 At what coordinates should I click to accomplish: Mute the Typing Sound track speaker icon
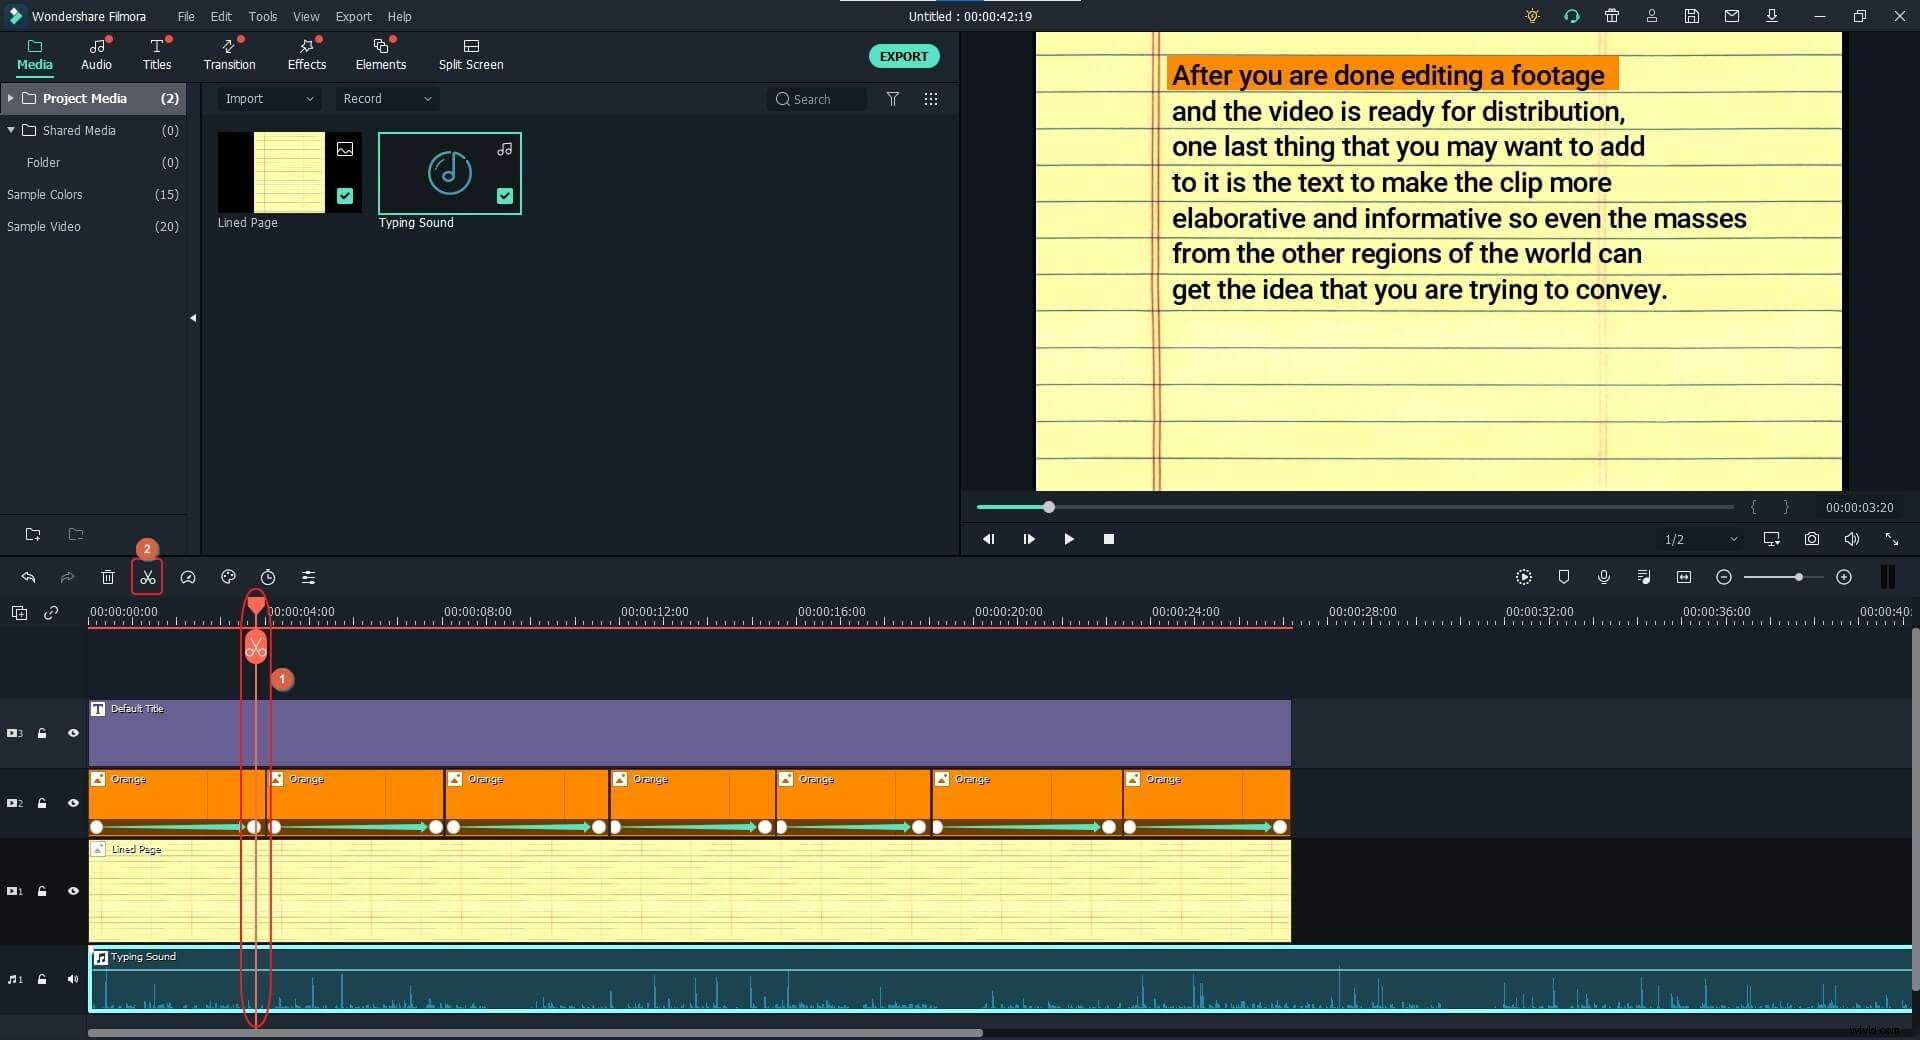[x=73, y=980]
